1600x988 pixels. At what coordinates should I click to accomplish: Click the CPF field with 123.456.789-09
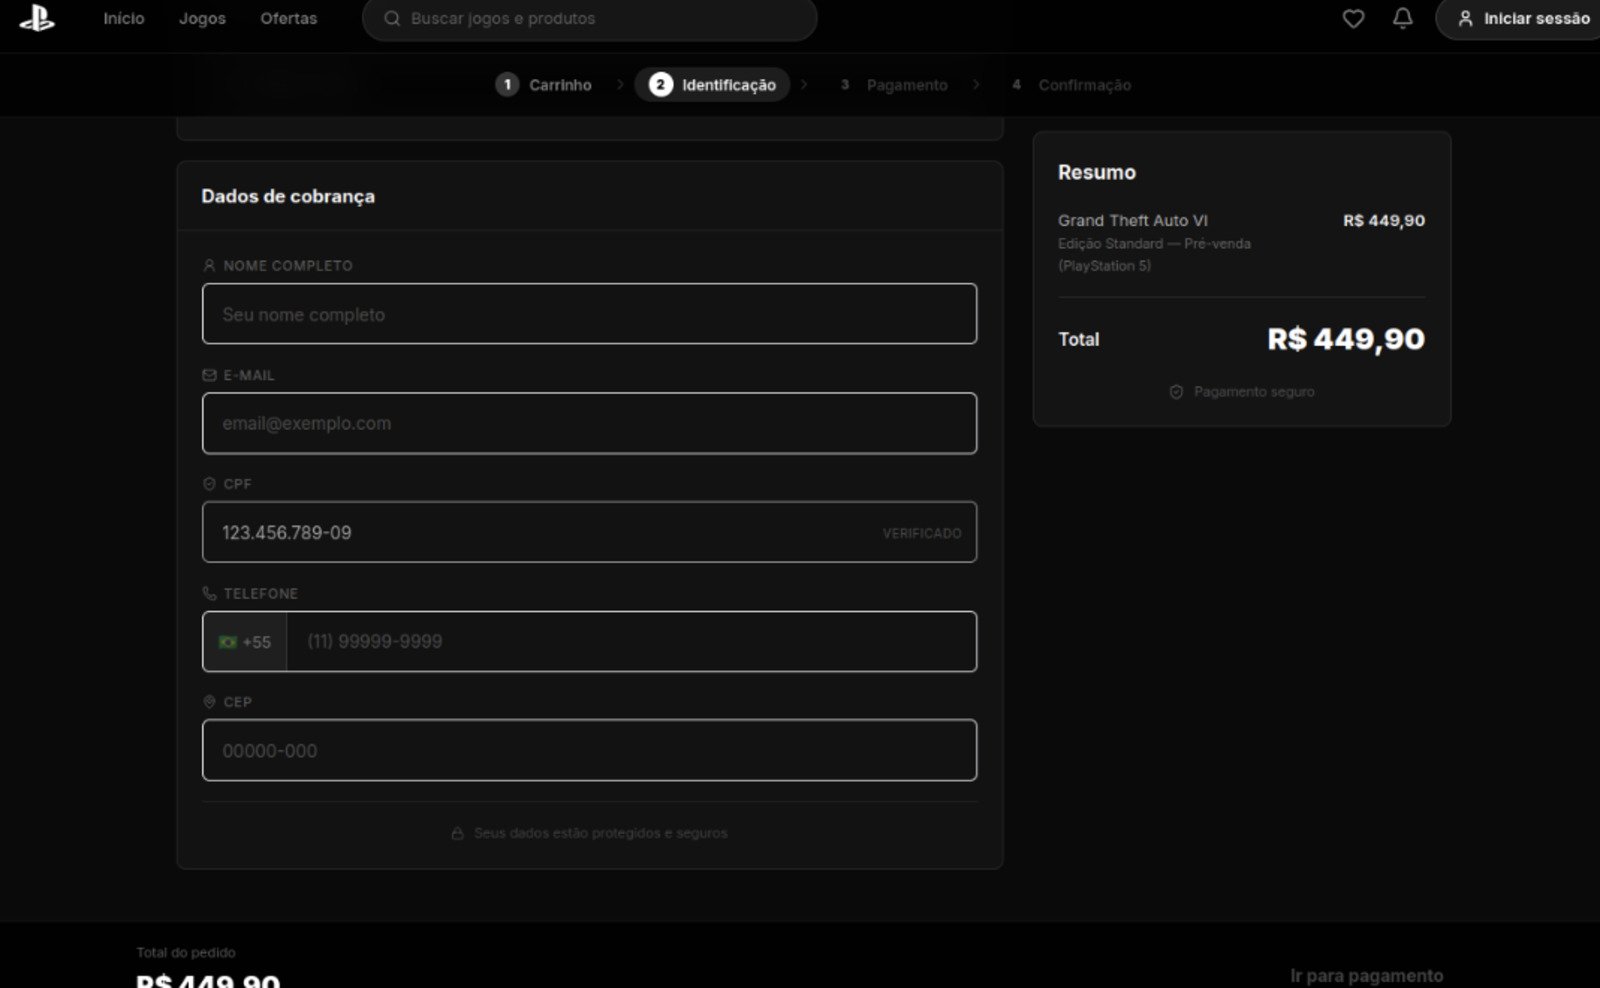pyautogui.click(x=589, y=532)
